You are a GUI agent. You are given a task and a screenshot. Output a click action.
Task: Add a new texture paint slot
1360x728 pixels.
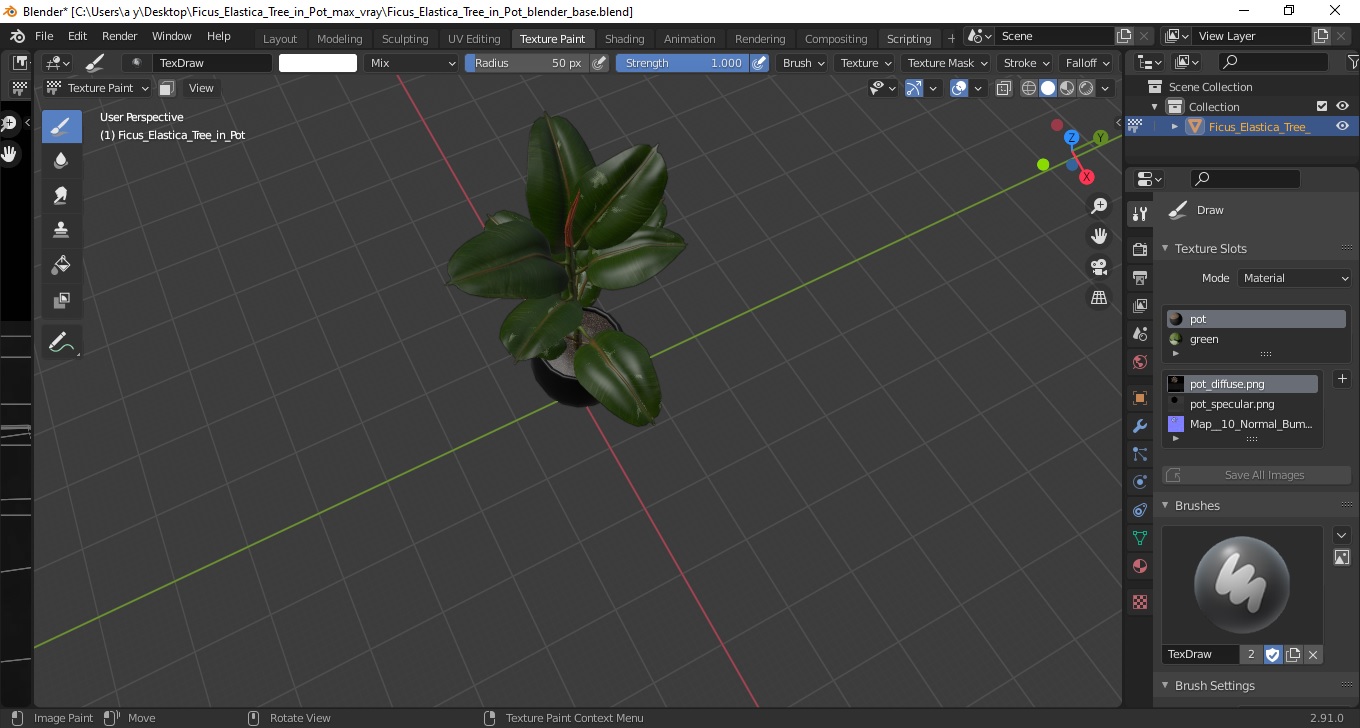coord(1342,379)
